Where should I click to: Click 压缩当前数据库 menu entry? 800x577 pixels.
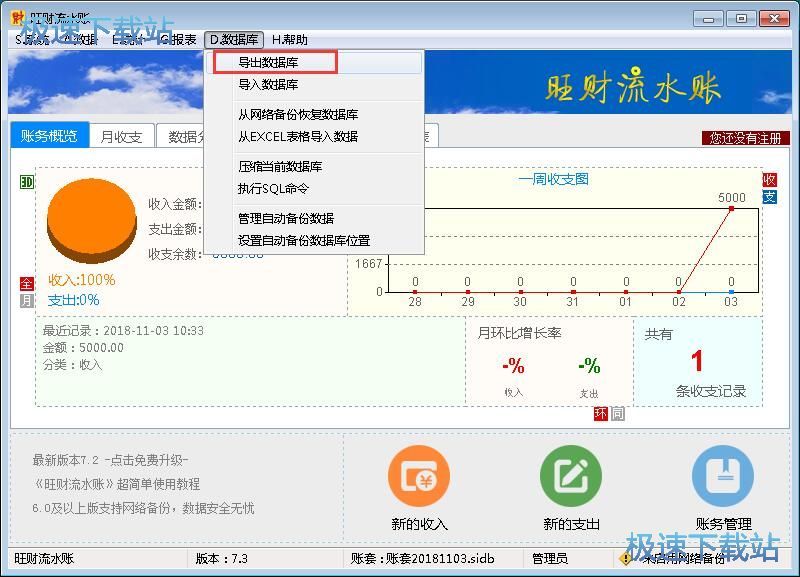coord(314,166)
